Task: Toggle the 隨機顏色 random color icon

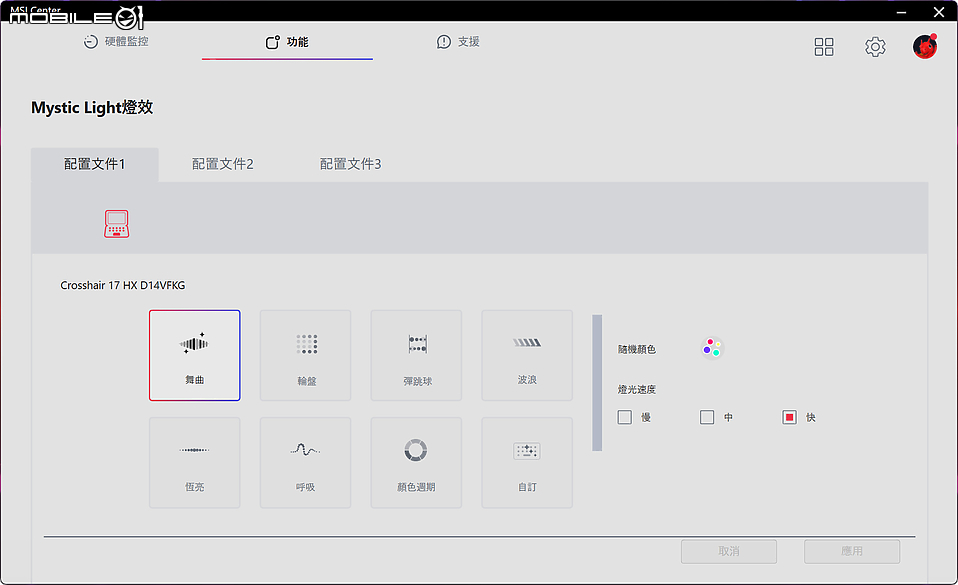Action: (711, 348)
